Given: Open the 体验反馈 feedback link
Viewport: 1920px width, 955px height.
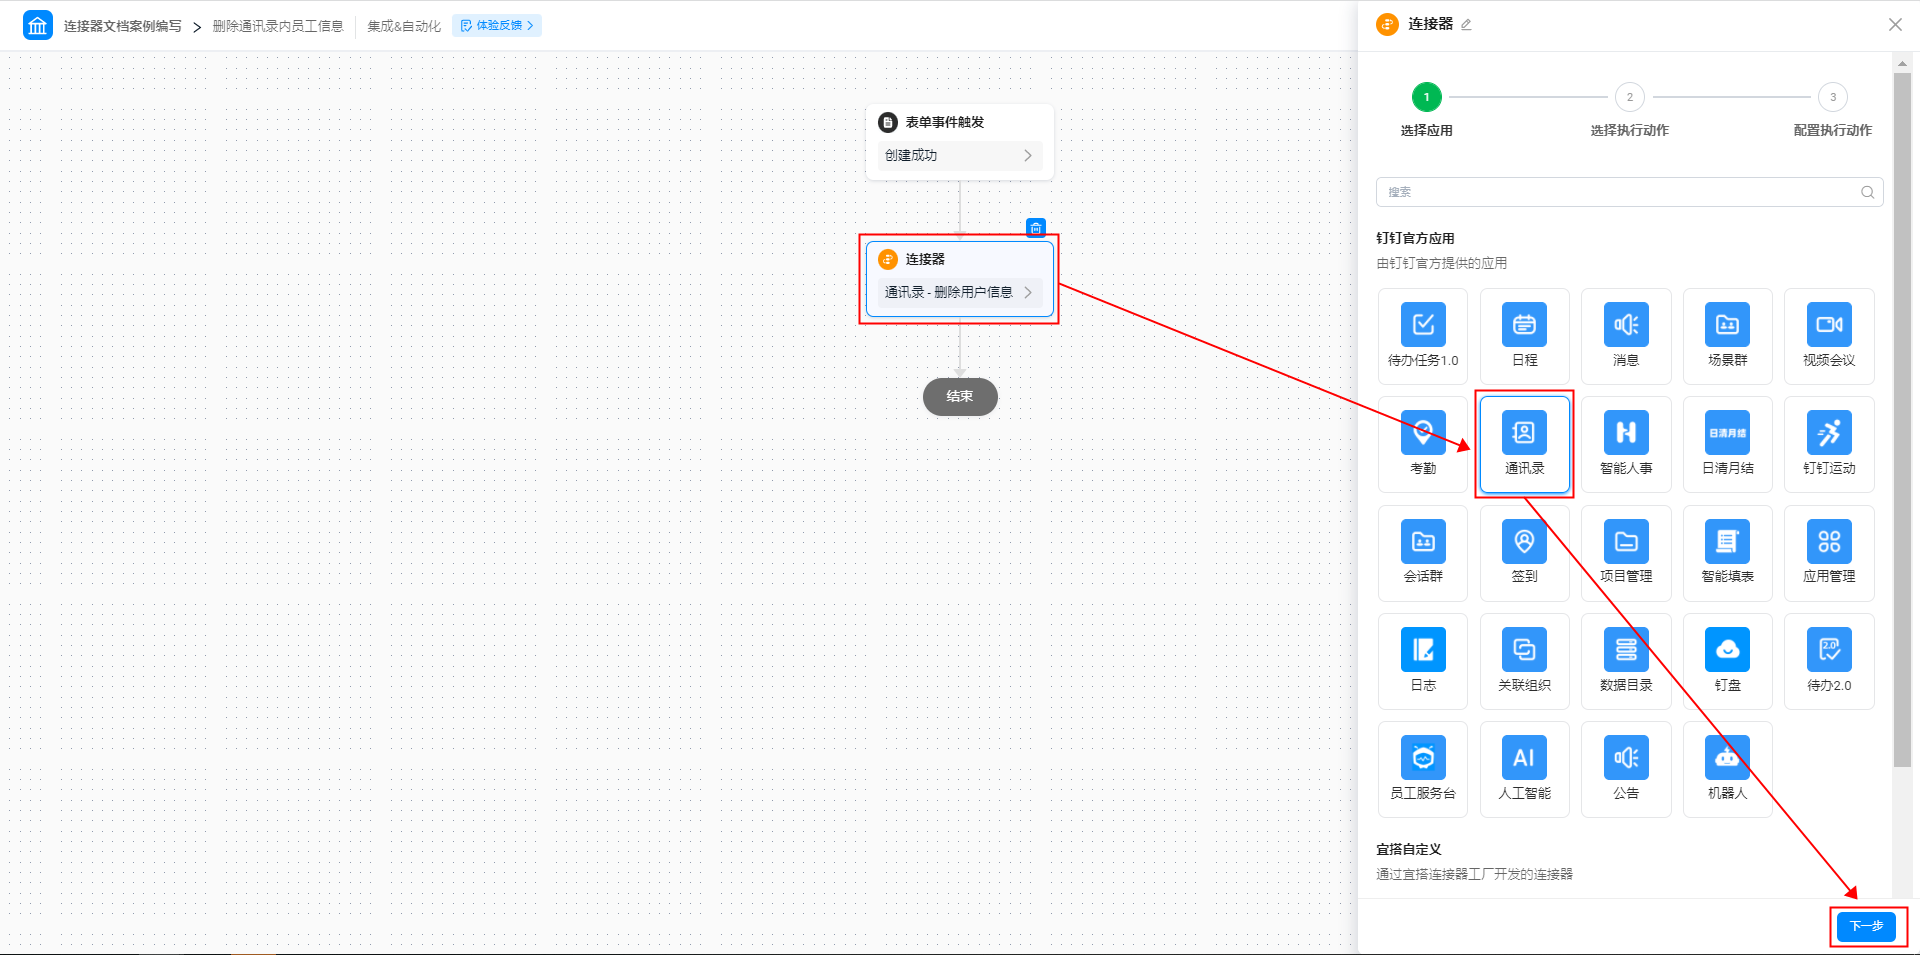Looking at the screenshot, I should coord(497,25).
